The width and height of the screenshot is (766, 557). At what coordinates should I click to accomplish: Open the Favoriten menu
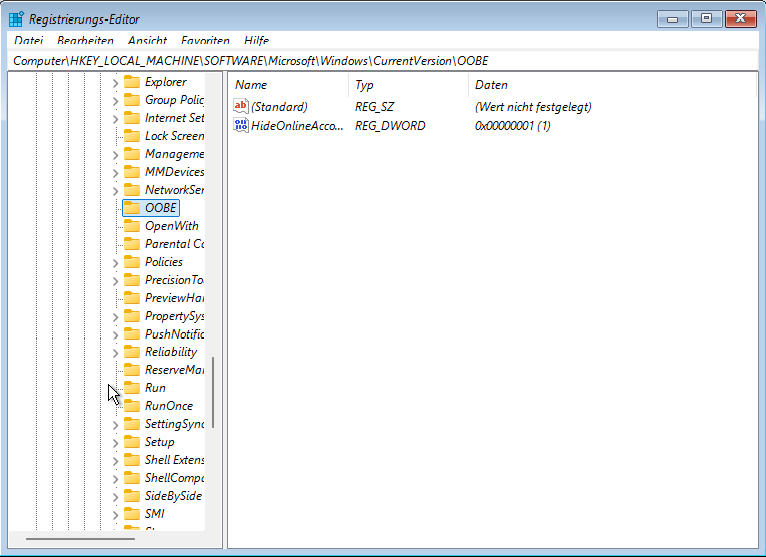[x=205, y=41]
